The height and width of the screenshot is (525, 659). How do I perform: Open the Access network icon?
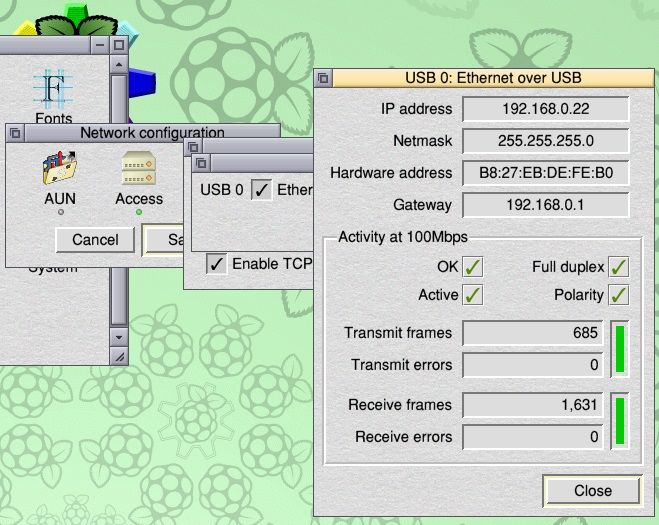(138, 172)
